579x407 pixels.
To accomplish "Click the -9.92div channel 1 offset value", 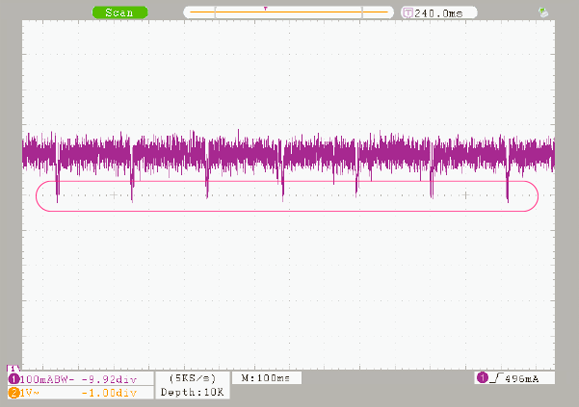I will coord(109,379).
